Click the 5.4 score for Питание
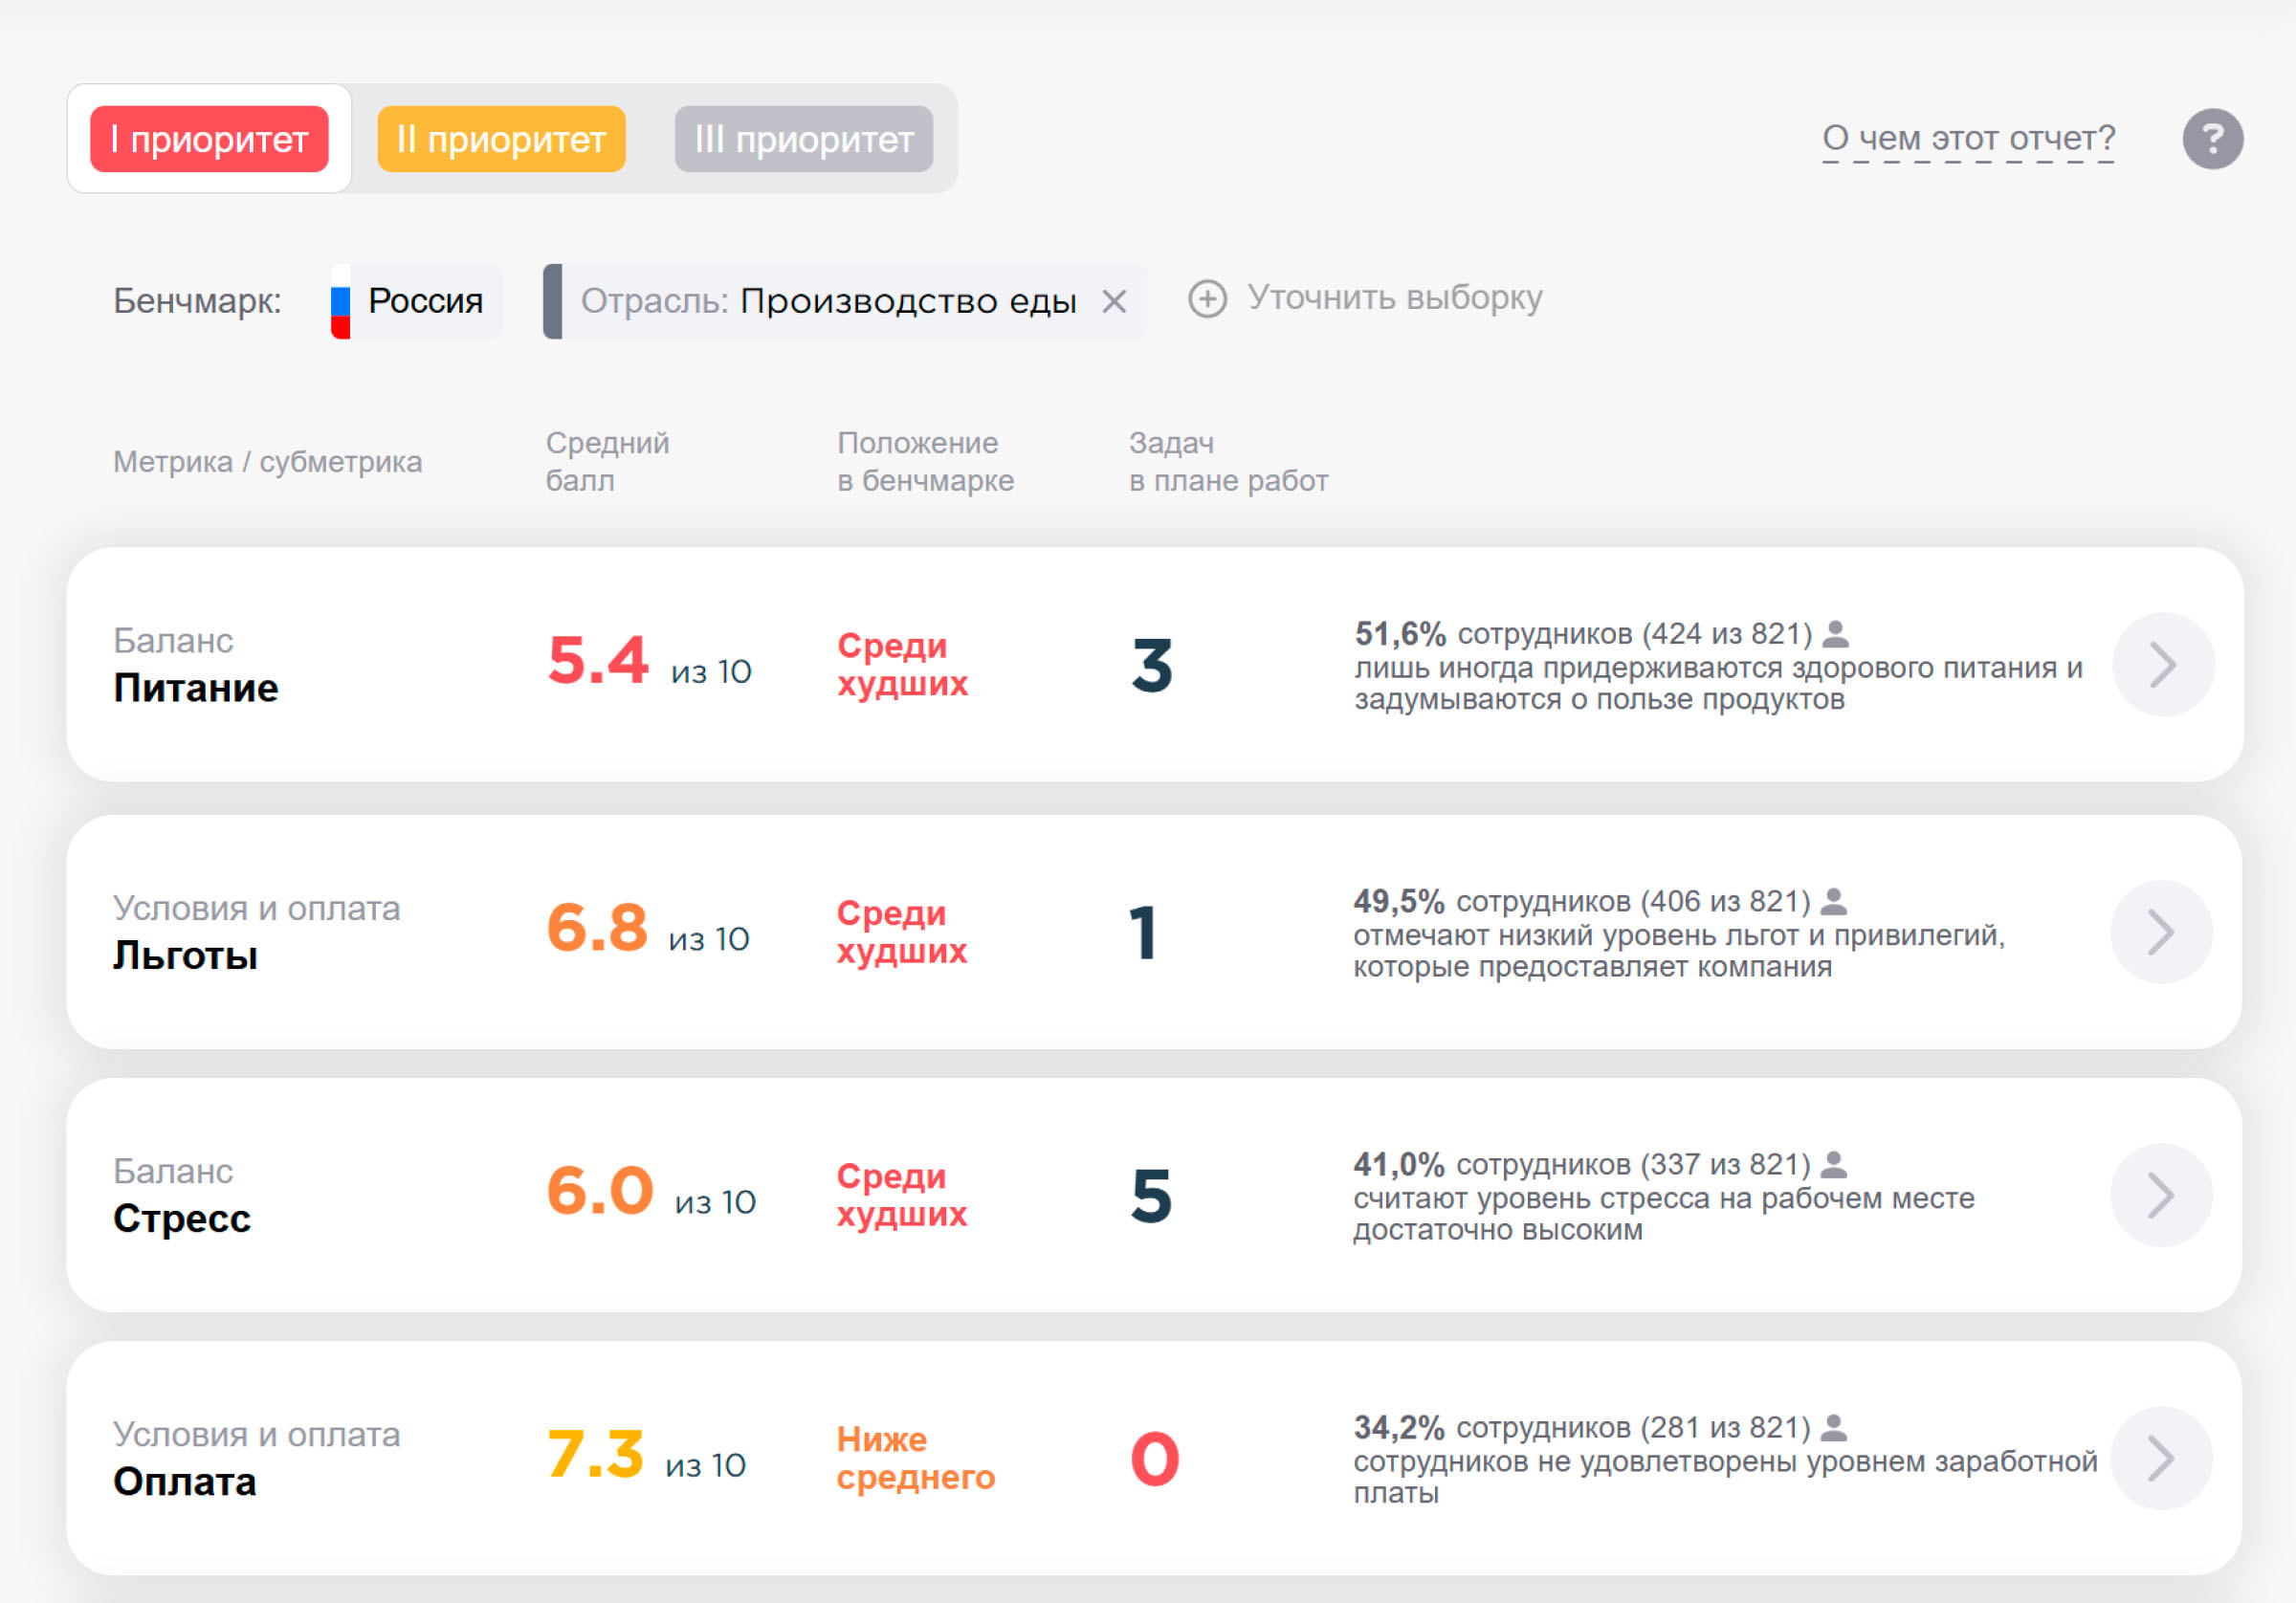Image resolution: width=2296 pixels, height=1603 pixels. 599,660
